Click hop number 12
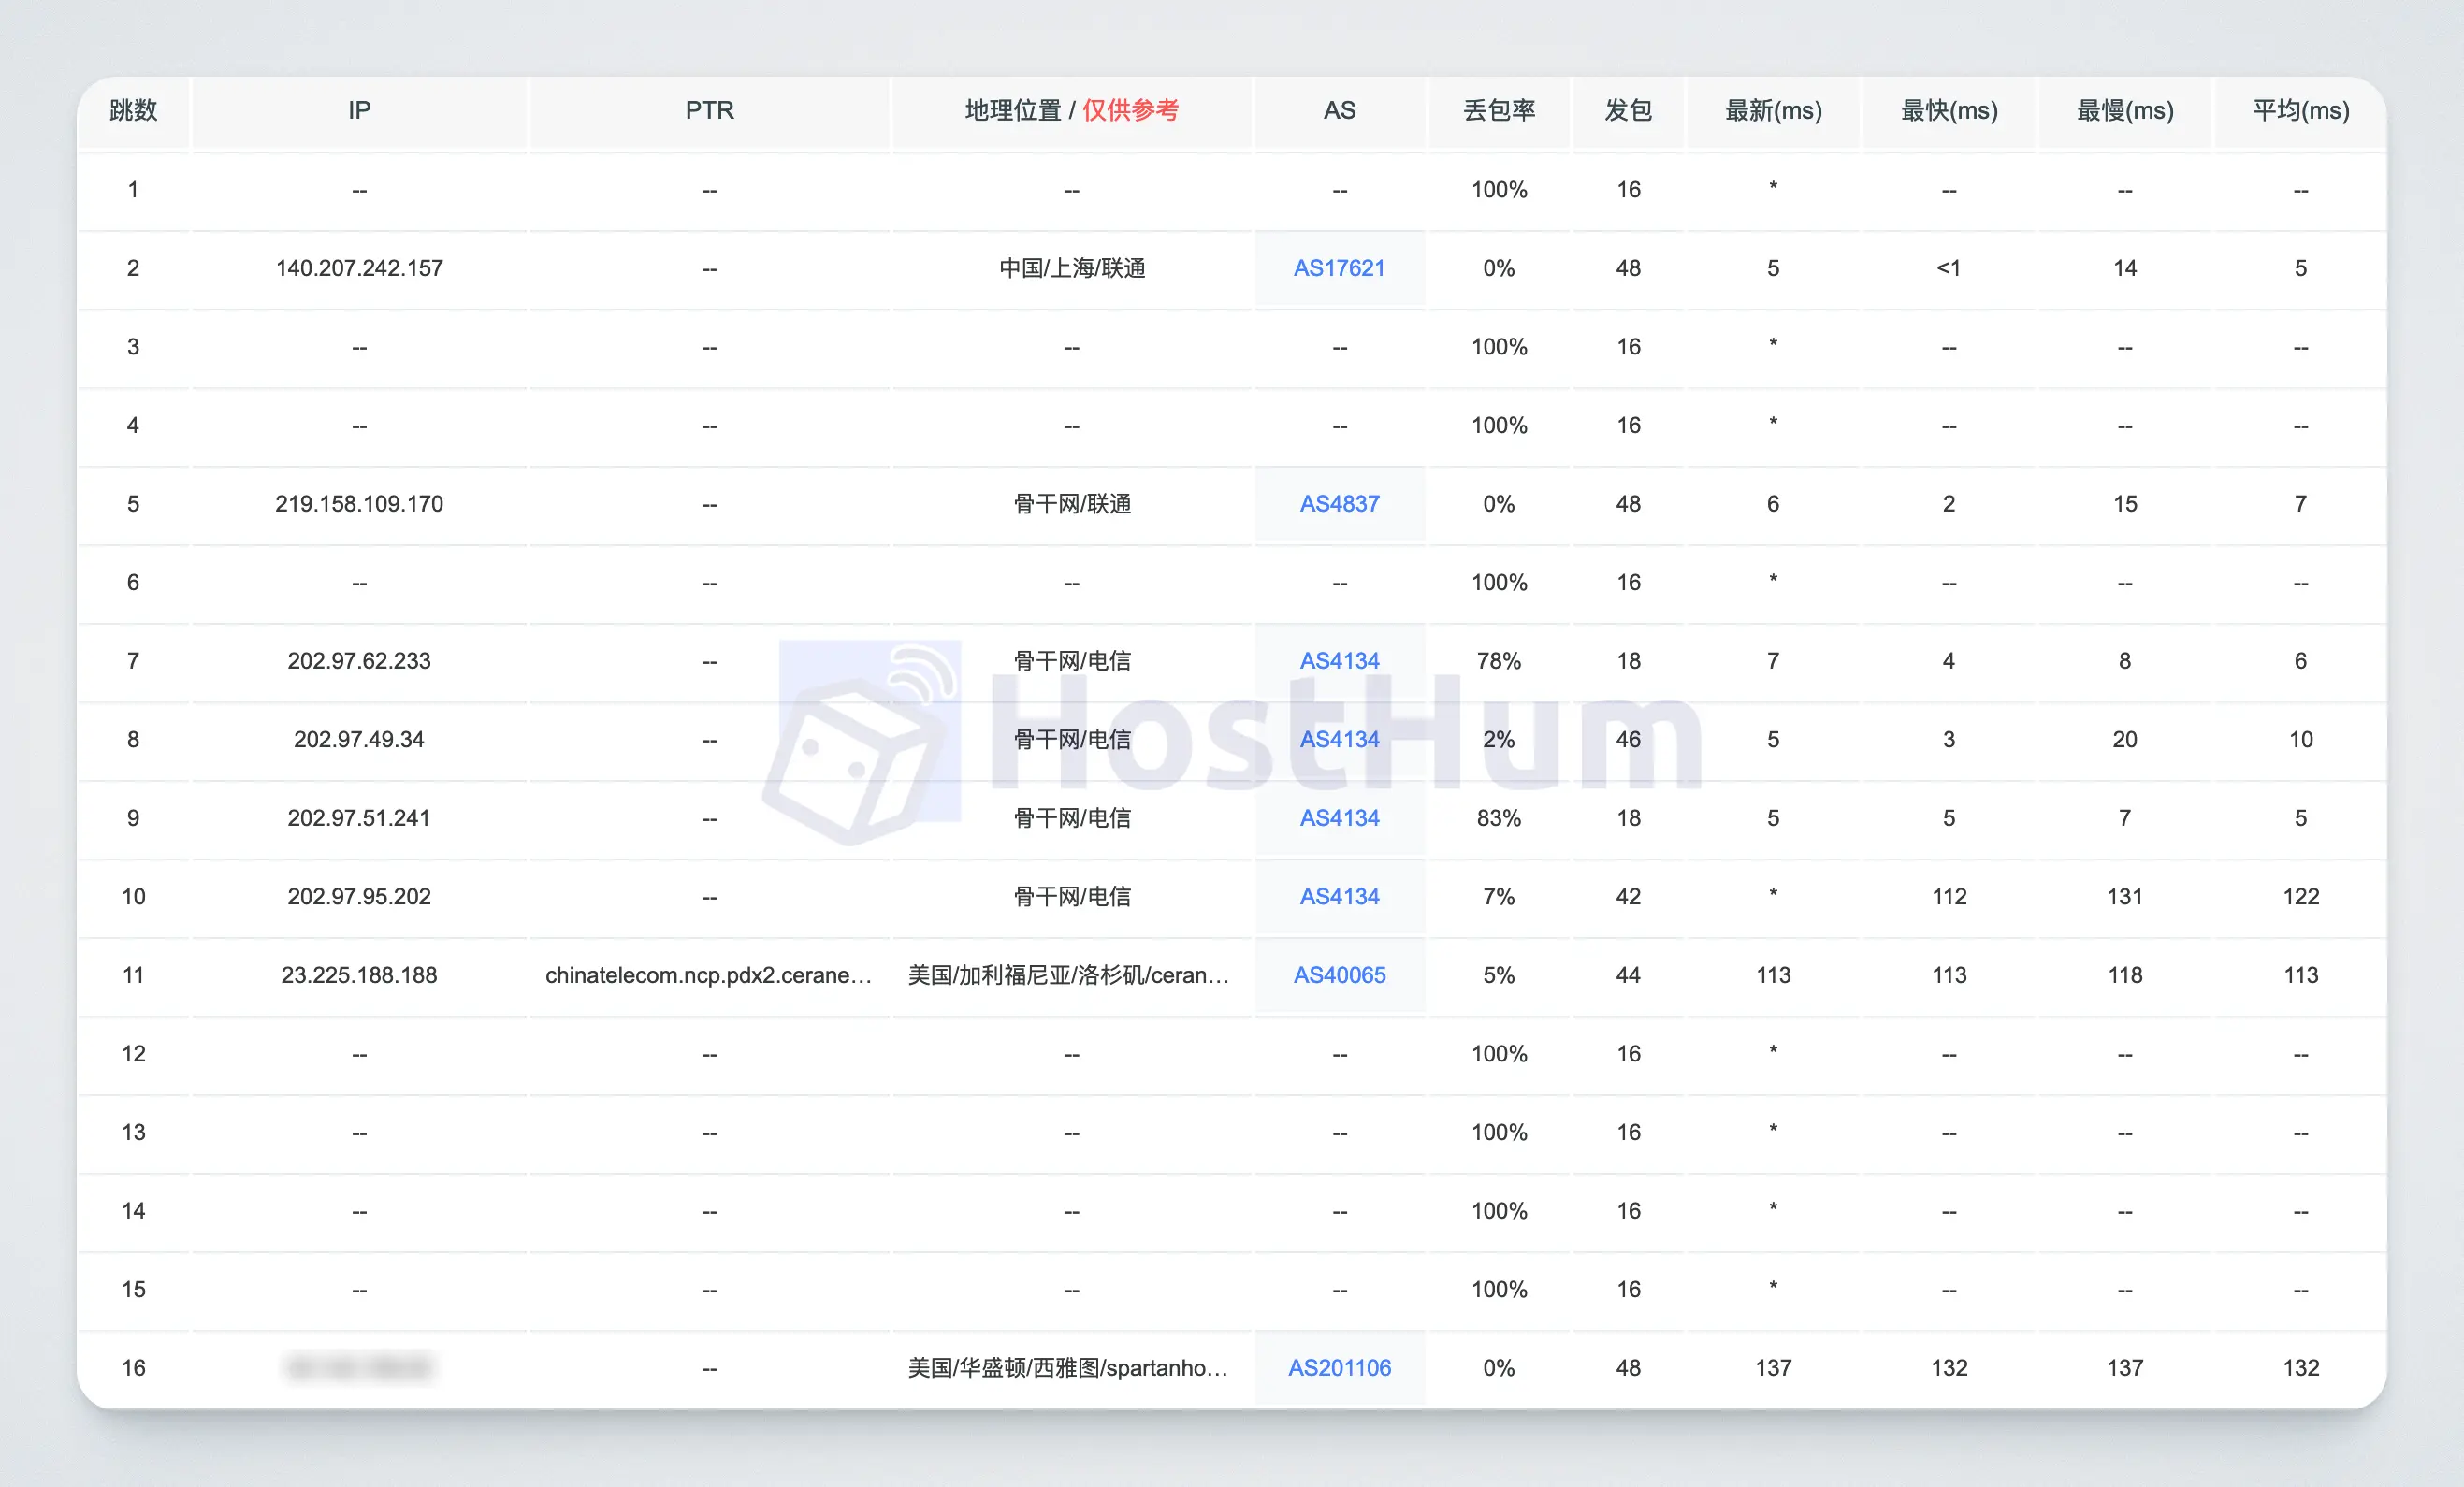The height and width of the screenshot is (1487, 2464). pyautogui.click(x=133, y=1054)
